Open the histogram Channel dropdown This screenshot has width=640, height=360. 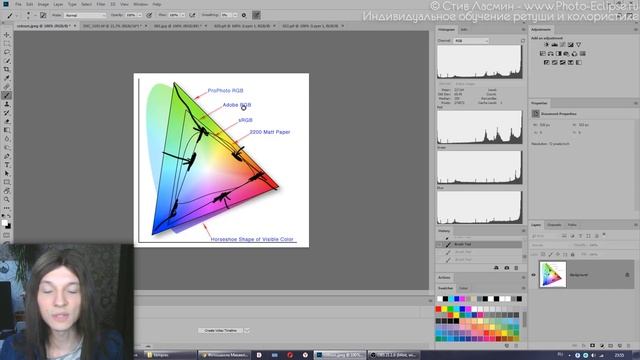click(x=471, y=41)
